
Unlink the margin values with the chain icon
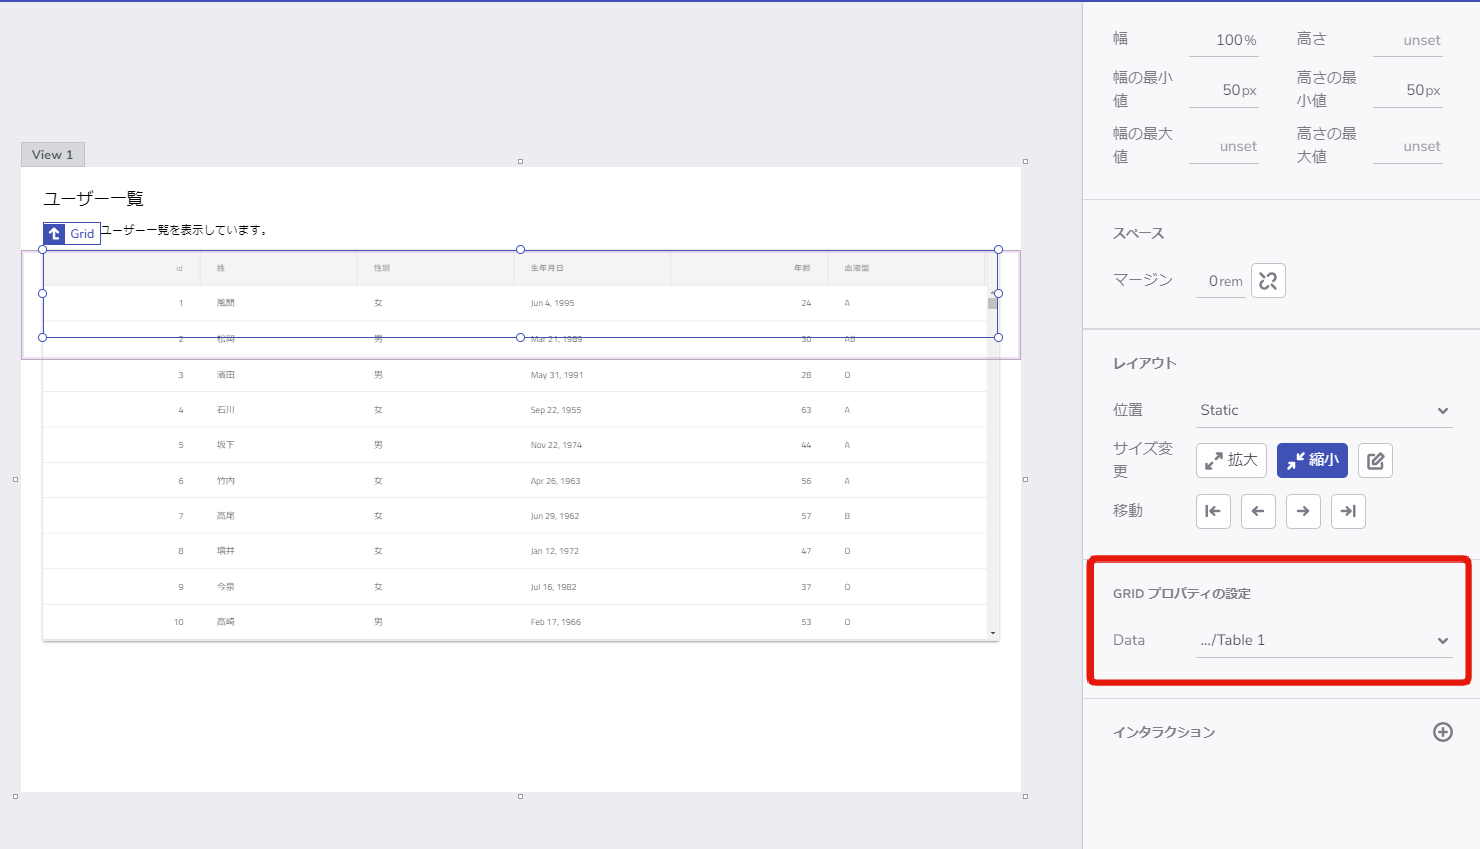click(x=1268, y=280)
